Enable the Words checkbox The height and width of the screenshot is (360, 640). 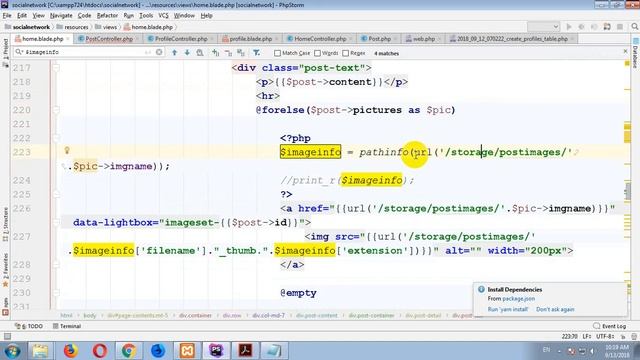[x=318, y=53]
